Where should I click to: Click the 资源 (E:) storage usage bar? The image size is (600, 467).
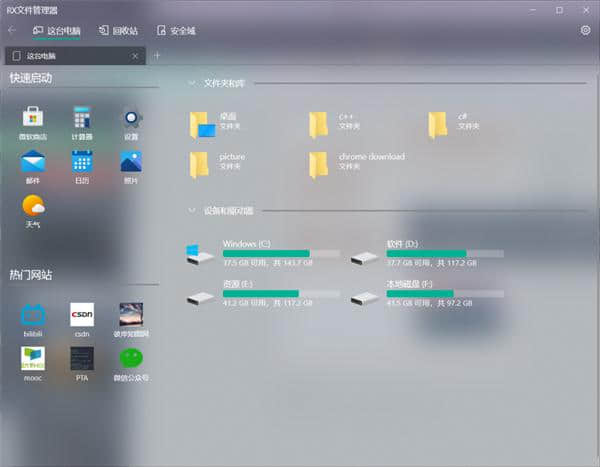tap(281, 294)
